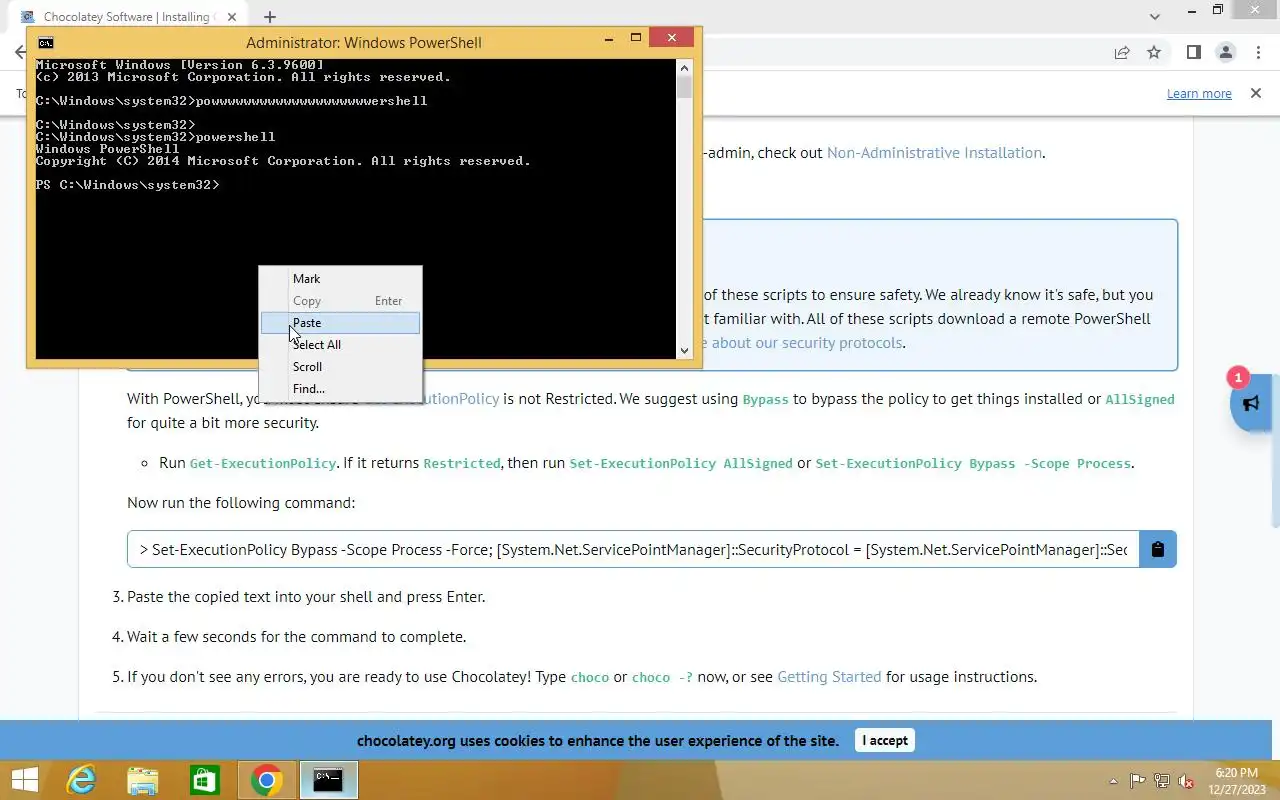Click the muted volume tray icon

(1186, 781)
